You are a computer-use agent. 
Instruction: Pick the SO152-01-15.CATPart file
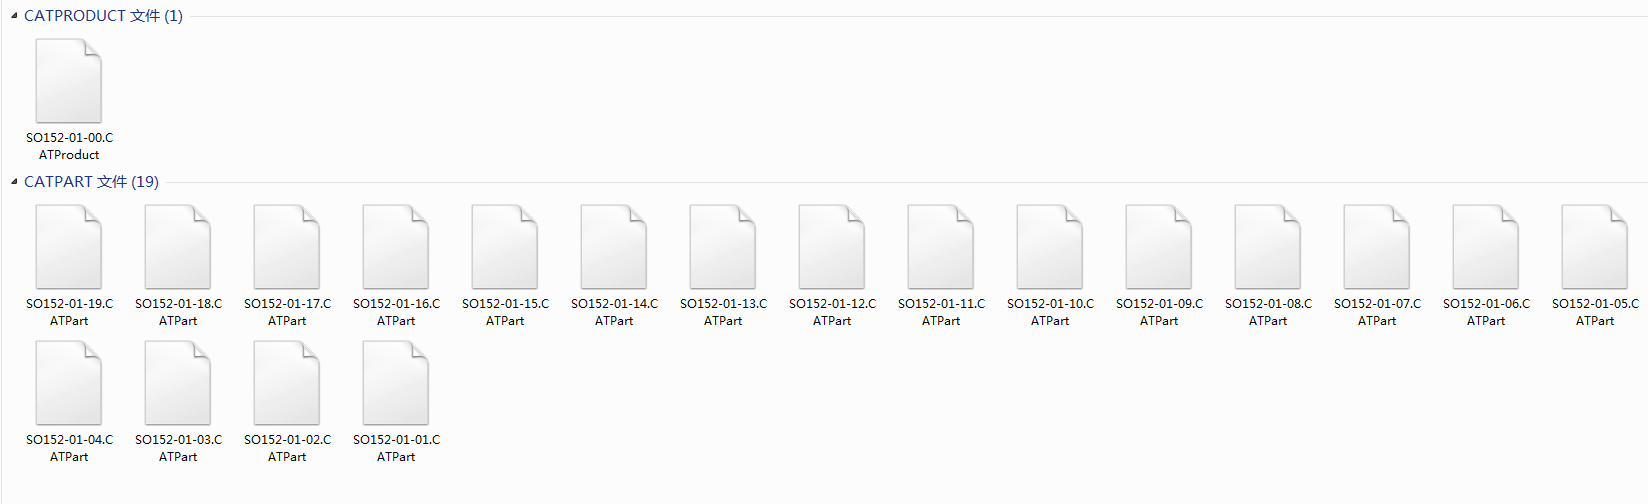(505, 247)
